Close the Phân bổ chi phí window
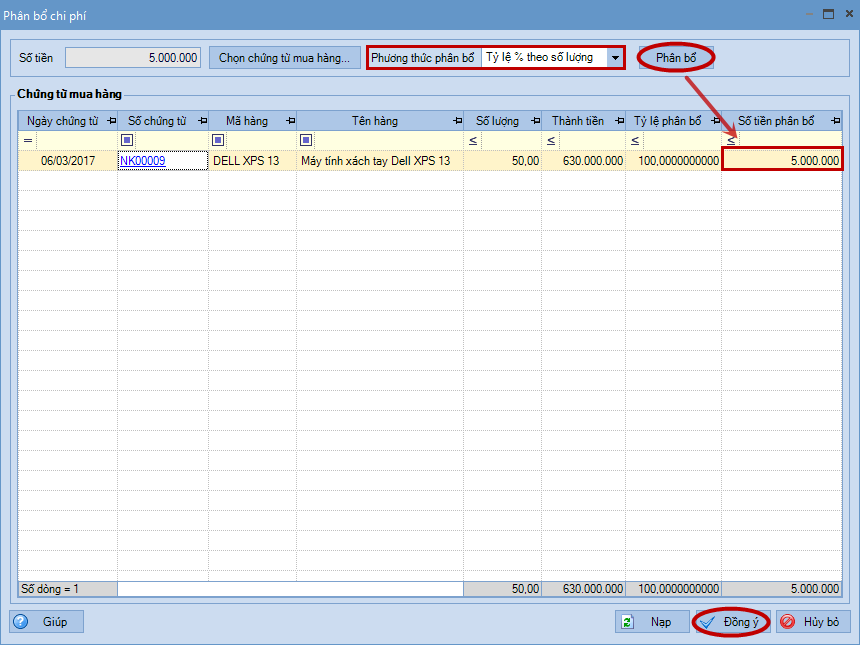Image resolution: width=860 pixels, height=645 pixels. (849, 14)
